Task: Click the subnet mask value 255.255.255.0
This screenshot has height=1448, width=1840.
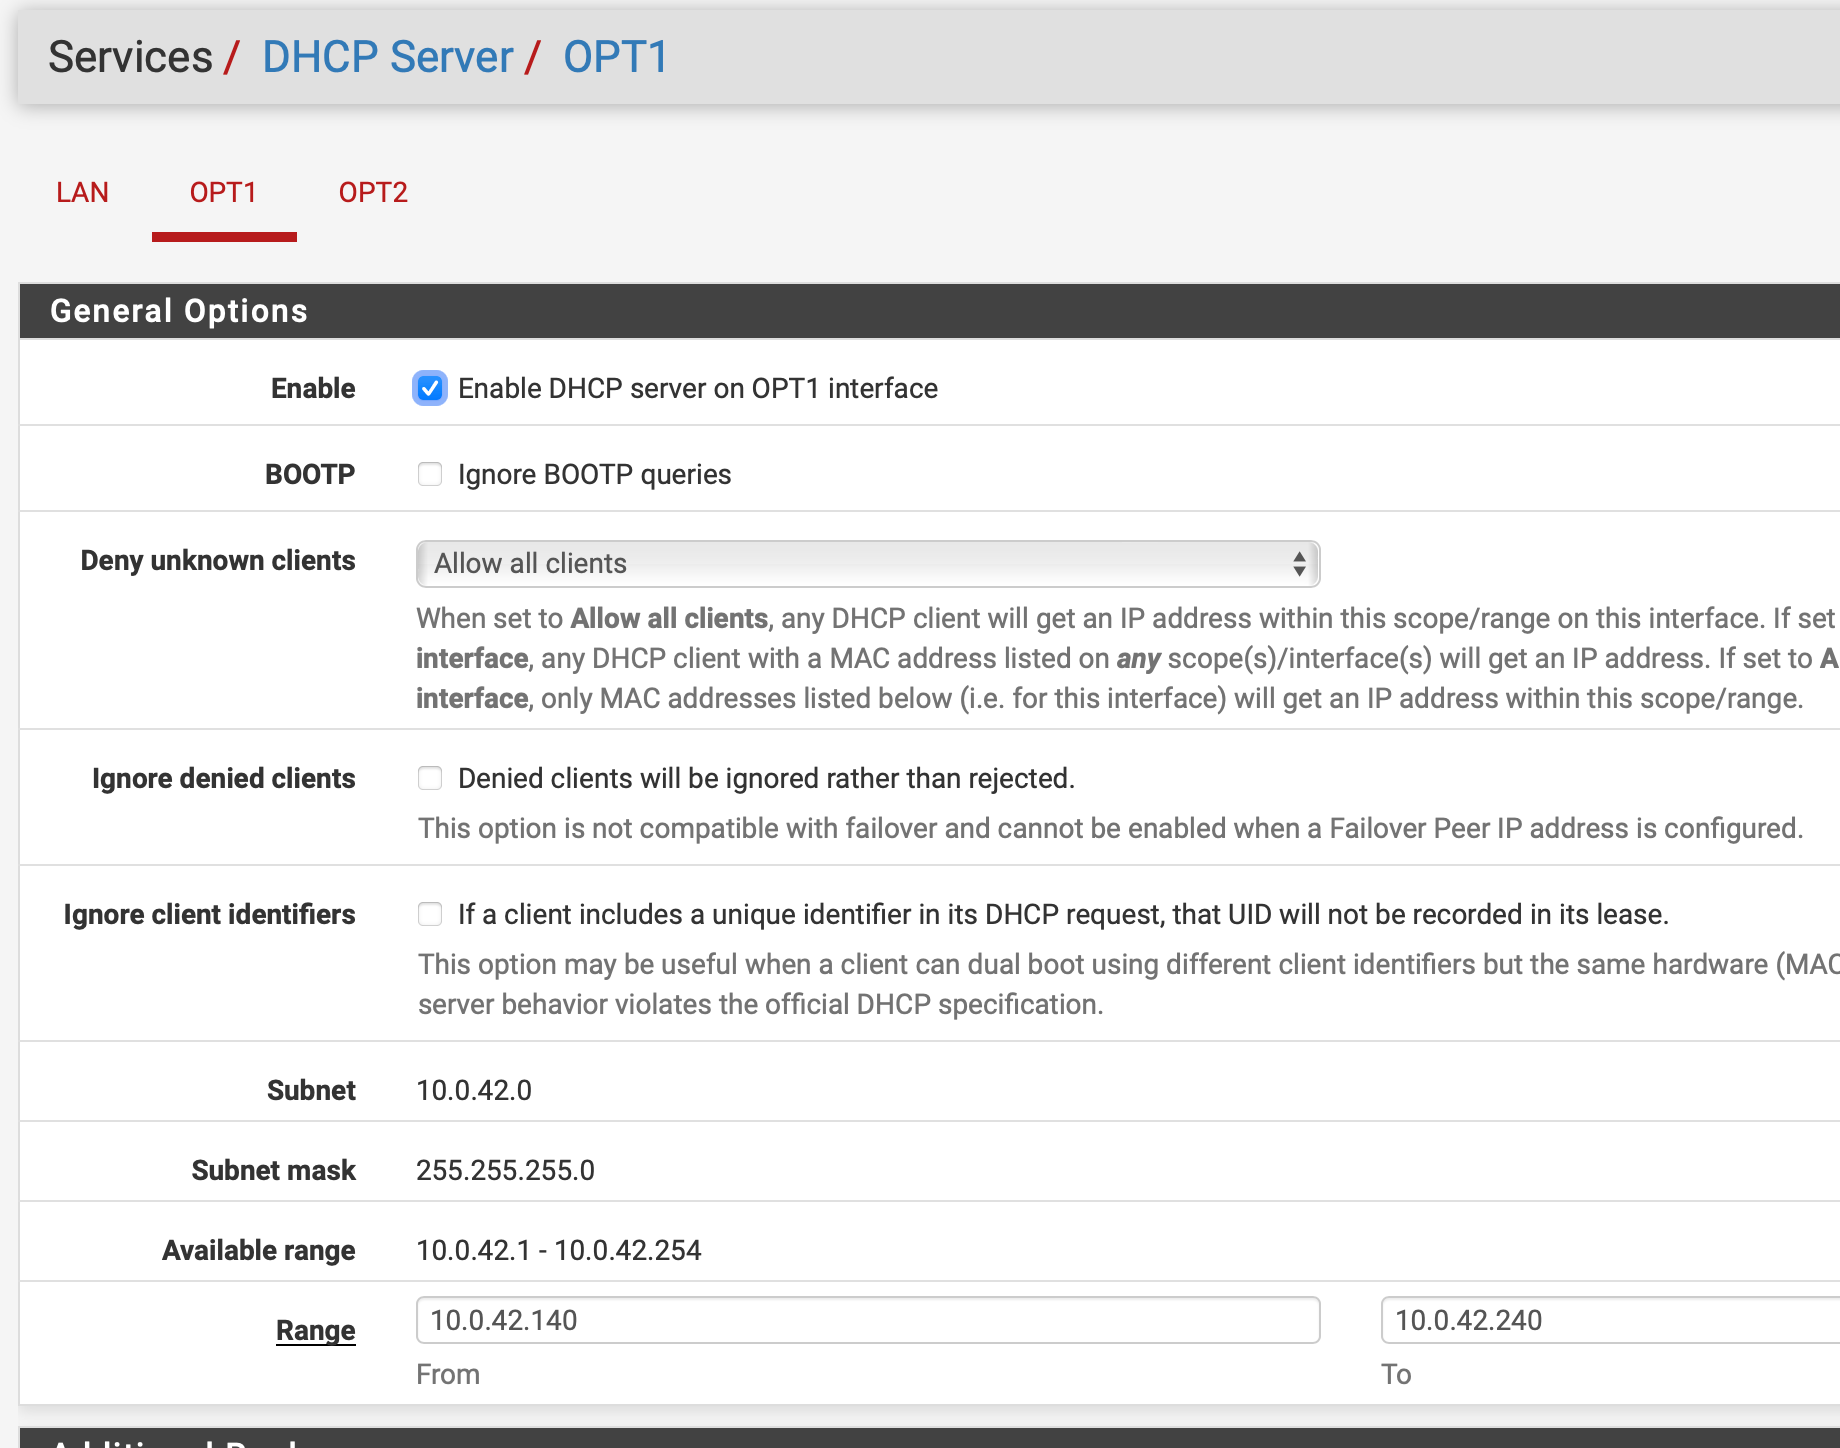Action: click(505, 1170)
